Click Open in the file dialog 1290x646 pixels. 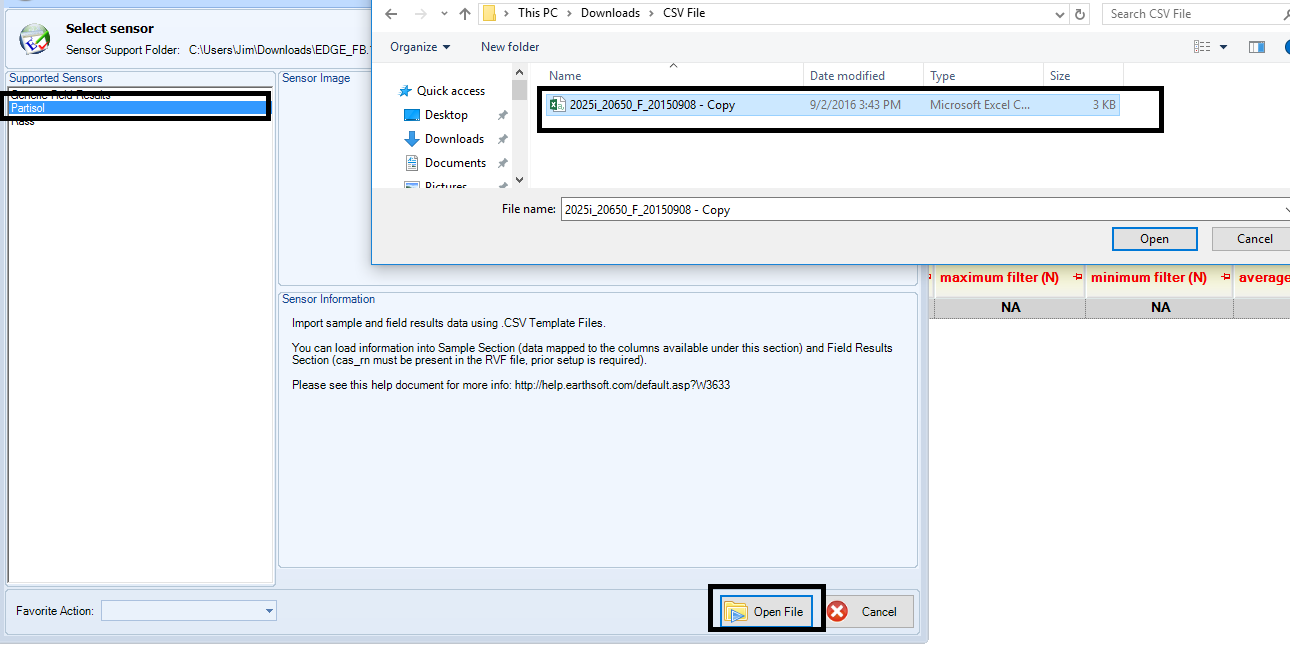(x=1154, y=239)
